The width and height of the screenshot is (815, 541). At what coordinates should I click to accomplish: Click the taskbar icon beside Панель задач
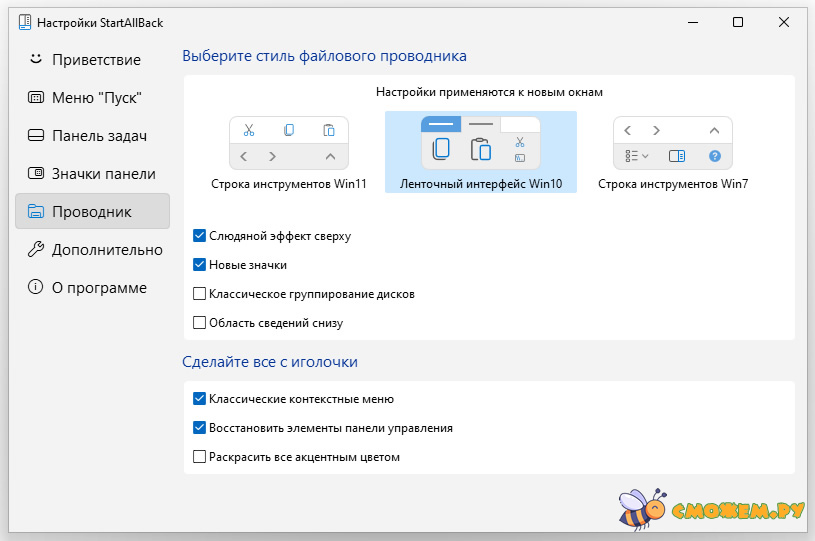pos(35,135)
